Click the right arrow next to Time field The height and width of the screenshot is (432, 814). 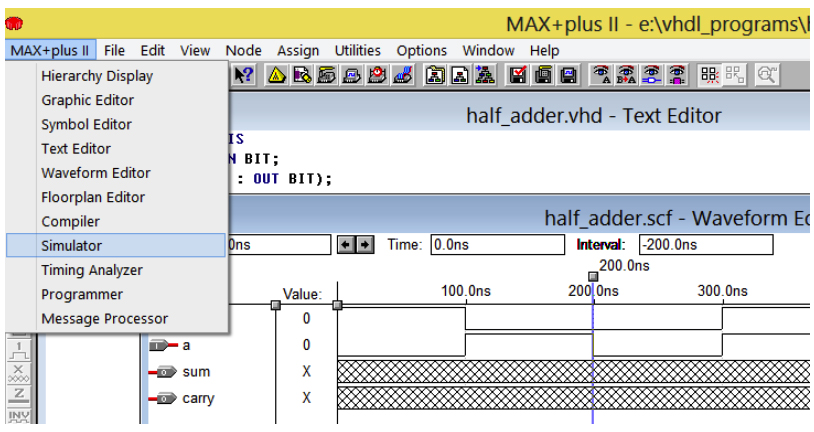(365, 245)
